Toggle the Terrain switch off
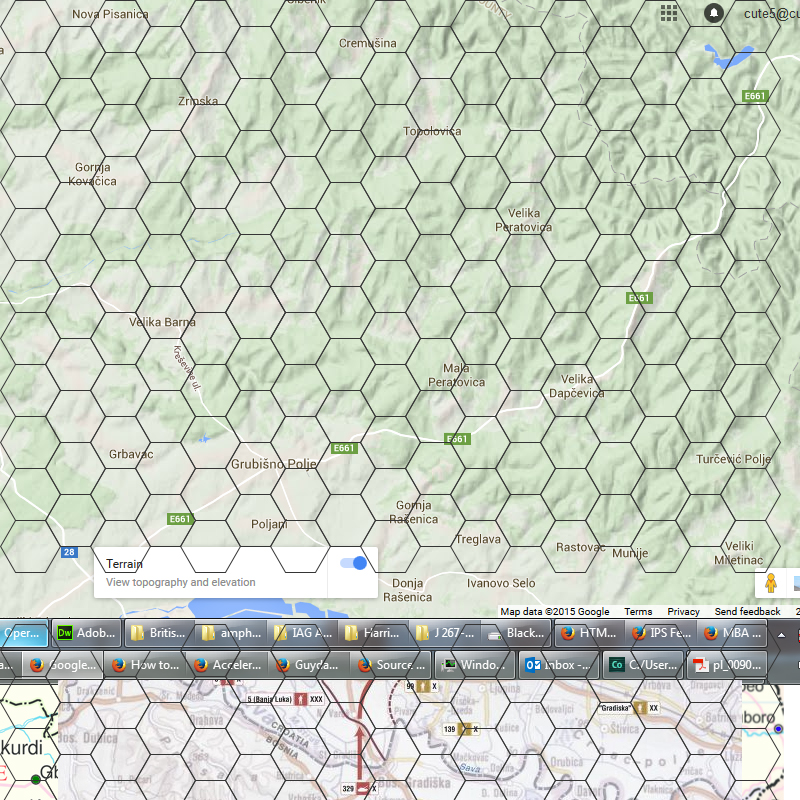The height and width of the screenshot is (800, 800). 353,563
